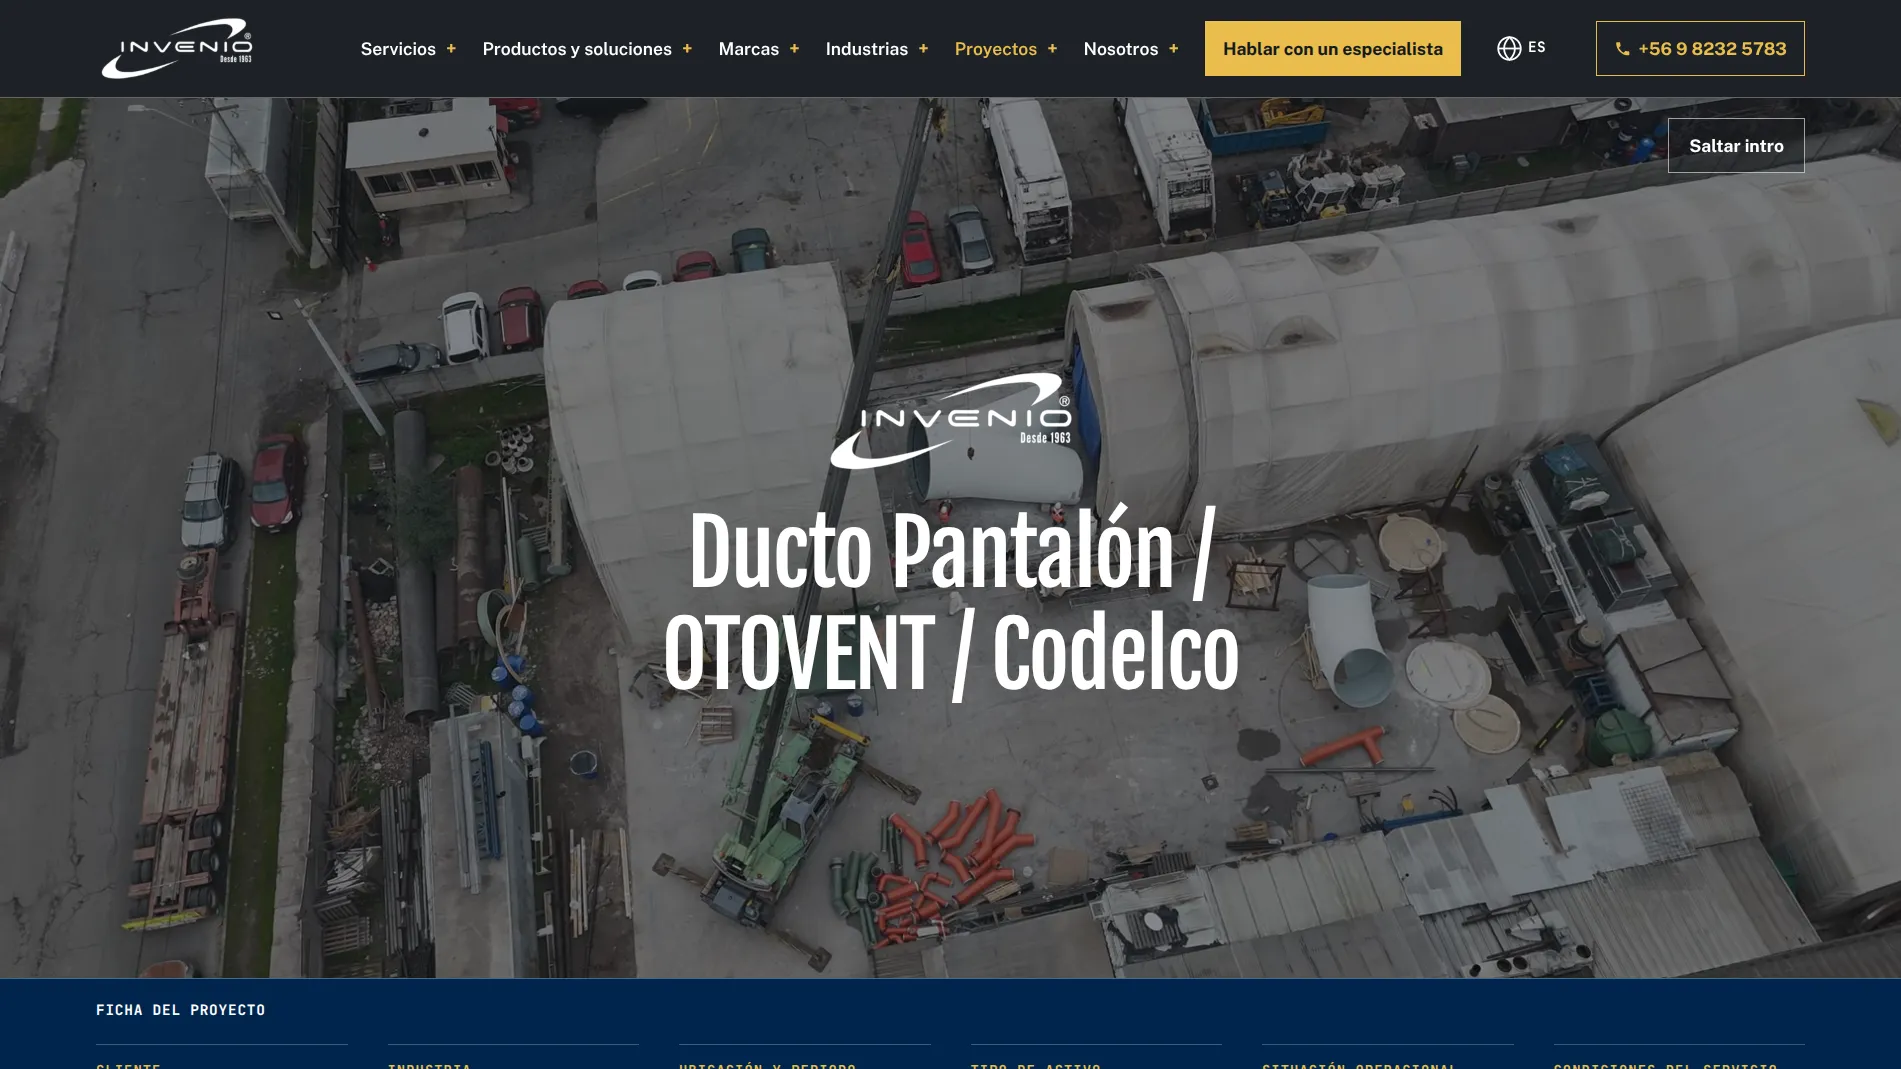The height and width of the screenshot is (1069, 1901).
Task: Click the phone handset icon
Action: (1622, 49)
